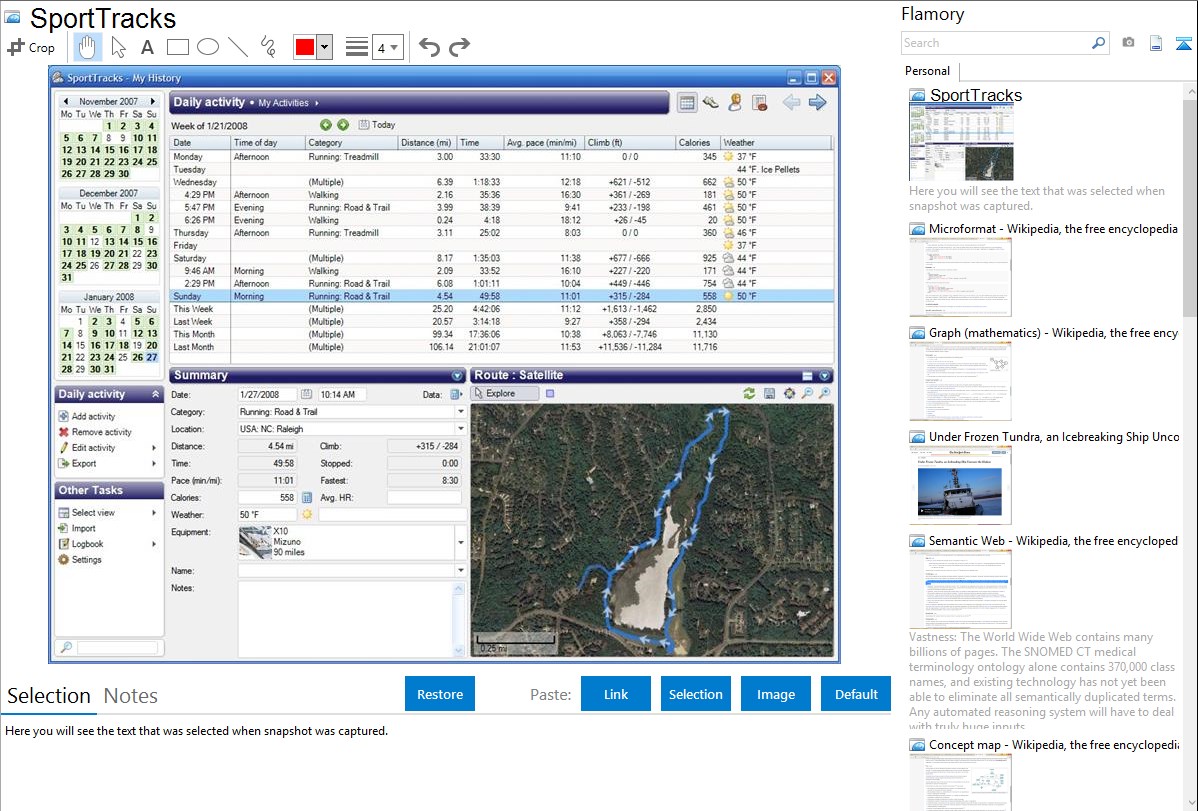Select the straight line tool
The height and width of the screenshot is (811, 1198).
tap(238, 47)
